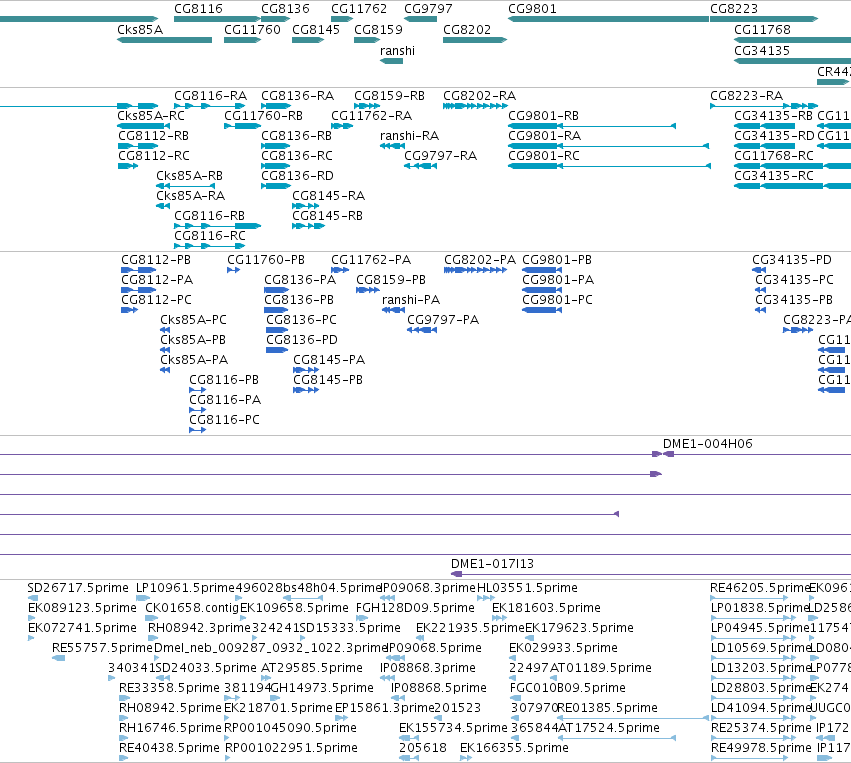
Task: Select transcript CG8136-RD
Action: pyautogui.click(x=297, y=176)
